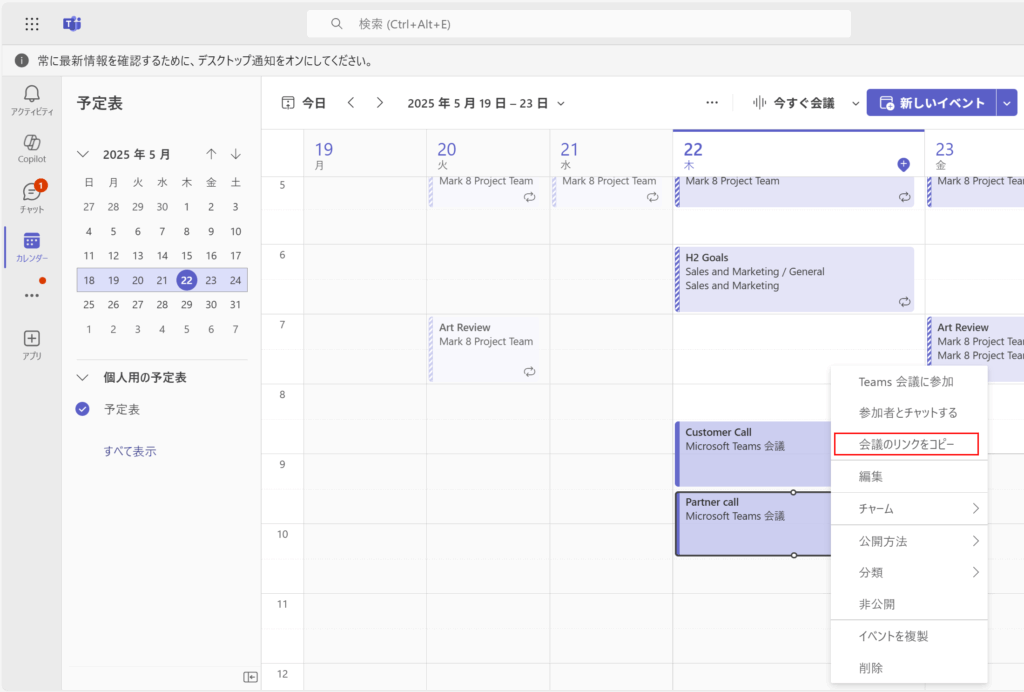Open Art Review event on Tuesday 20
1024x692 pixels.
485,349
